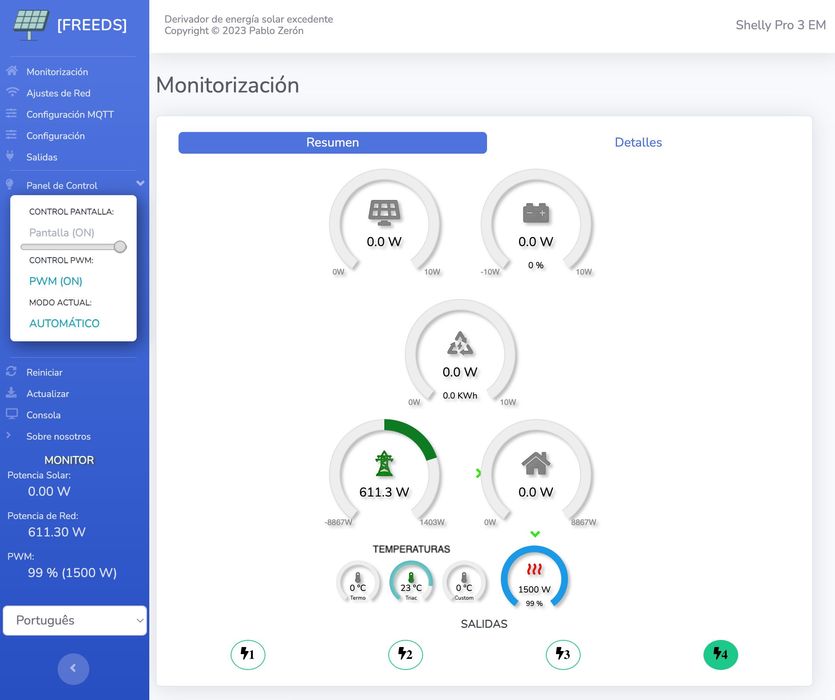Click AUTOMÁTICO current mode

pos(64,323)
